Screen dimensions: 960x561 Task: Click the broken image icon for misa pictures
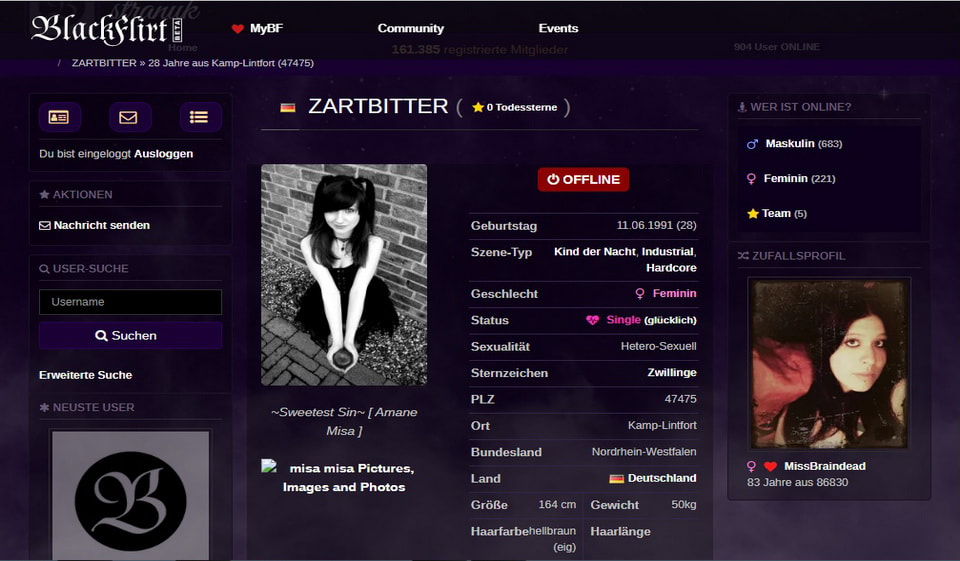pyautogui.click(x=269, y=465)
